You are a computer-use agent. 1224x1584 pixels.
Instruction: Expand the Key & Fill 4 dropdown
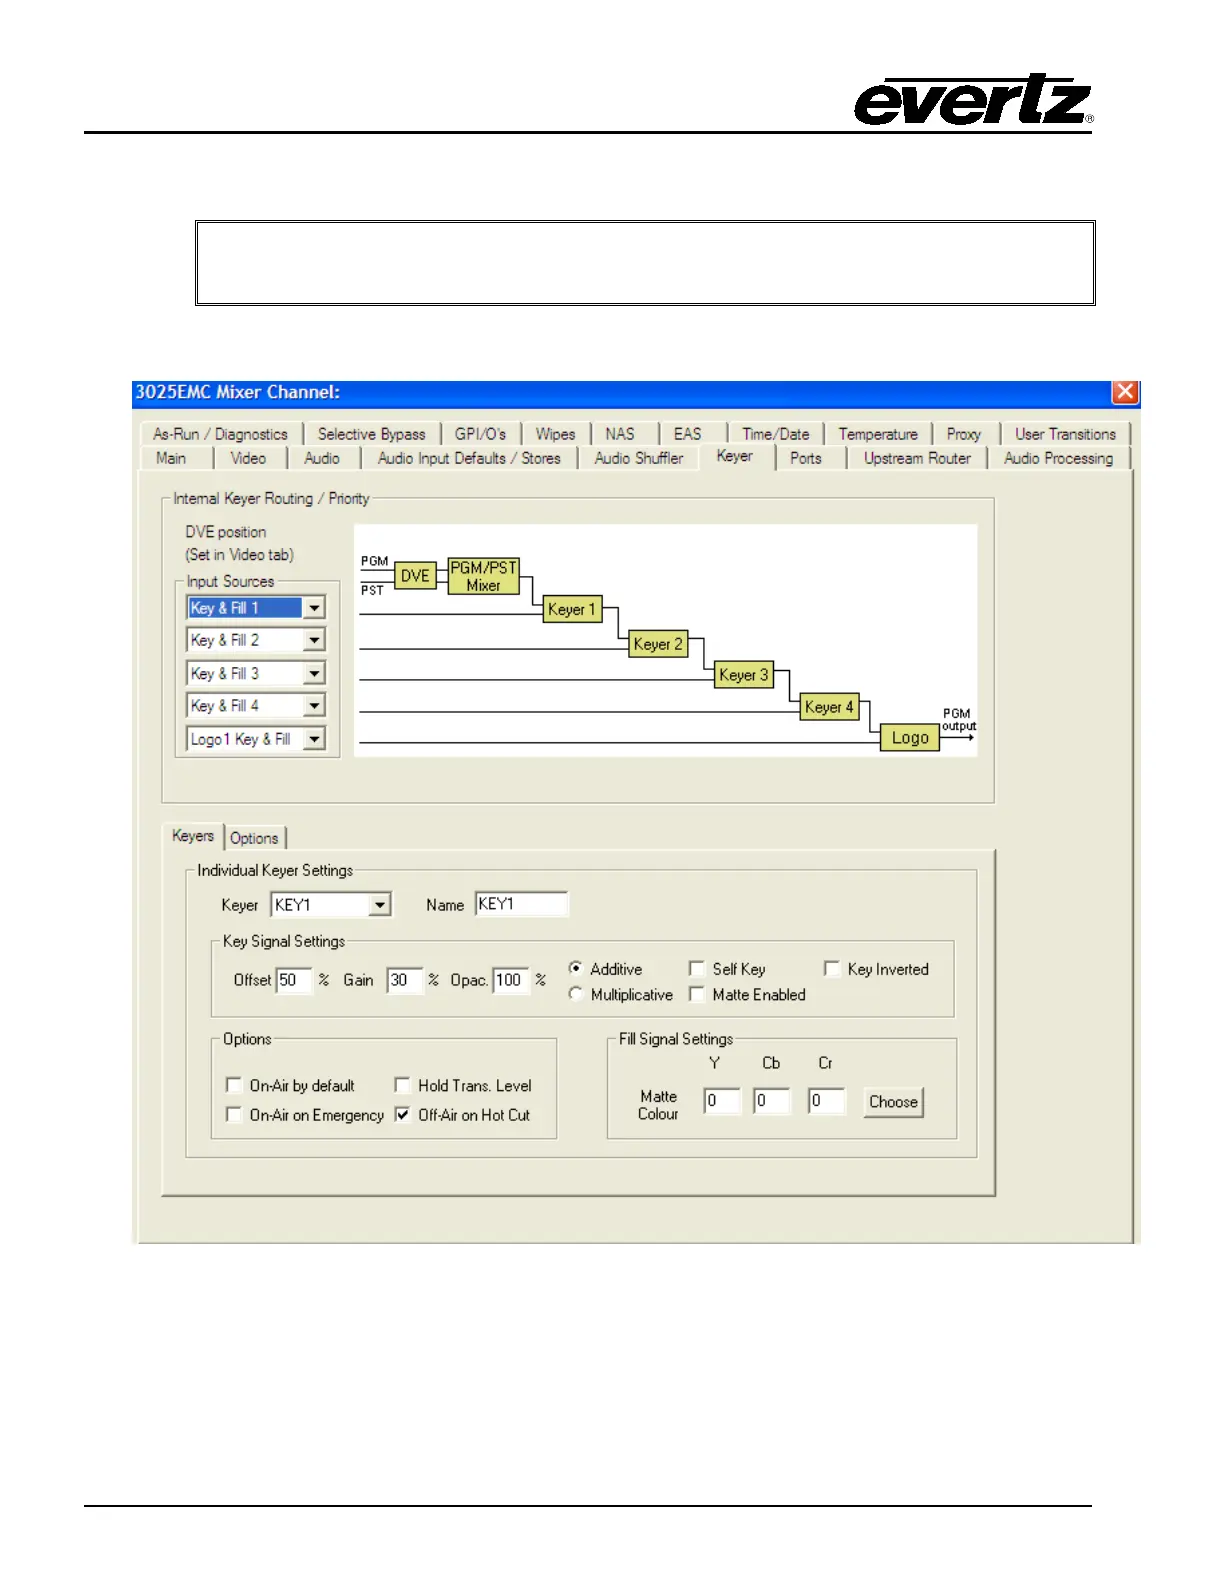click(314, 706)
